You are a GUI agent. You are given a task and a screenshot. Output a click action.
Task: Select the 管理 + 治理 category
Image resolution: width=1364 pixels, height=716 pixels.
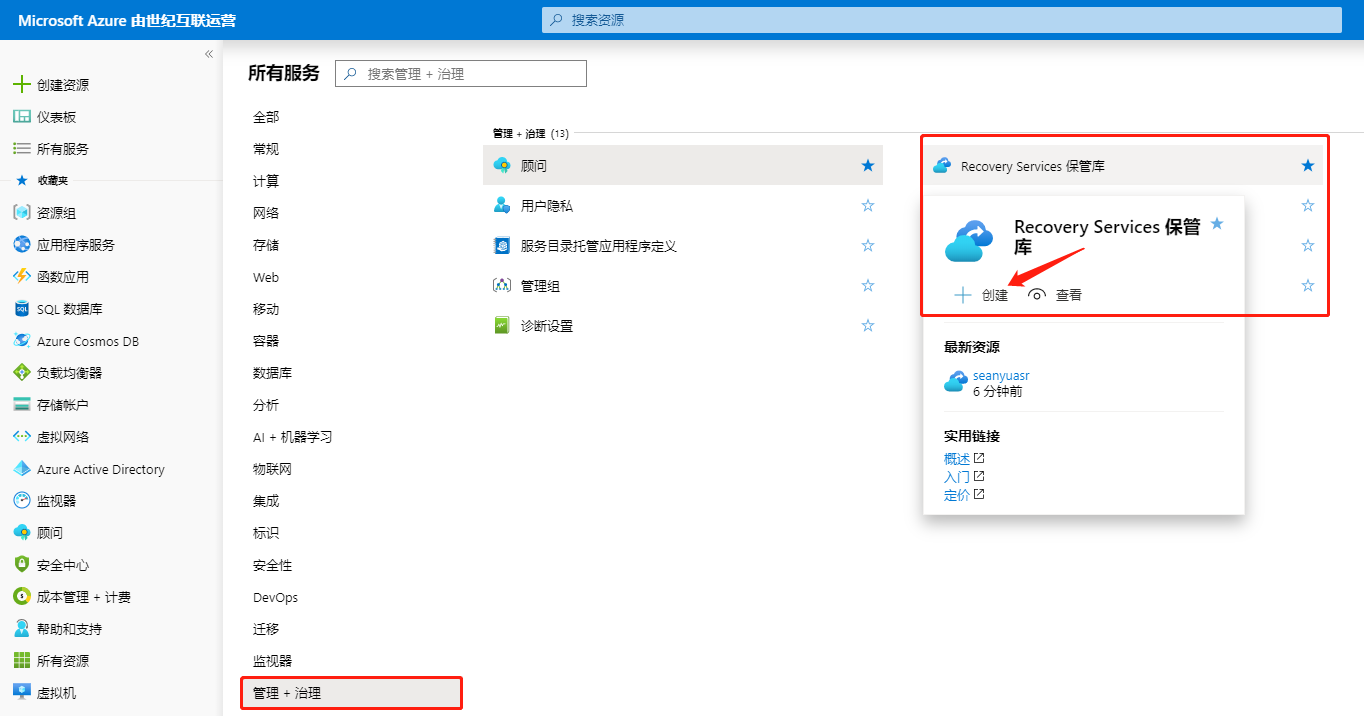(351, 692)
